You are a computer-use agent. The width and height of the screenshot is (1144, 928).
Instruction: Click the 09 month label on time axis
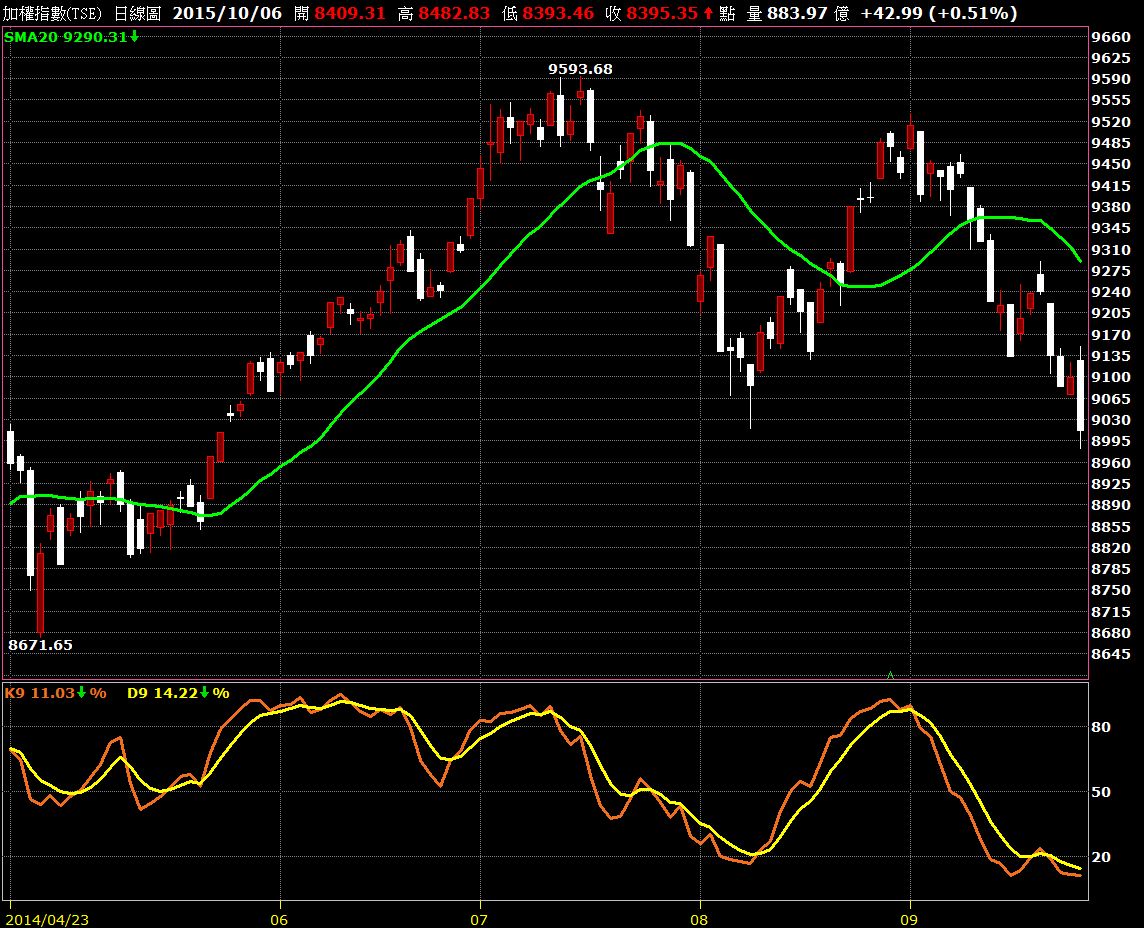point(909,919)
